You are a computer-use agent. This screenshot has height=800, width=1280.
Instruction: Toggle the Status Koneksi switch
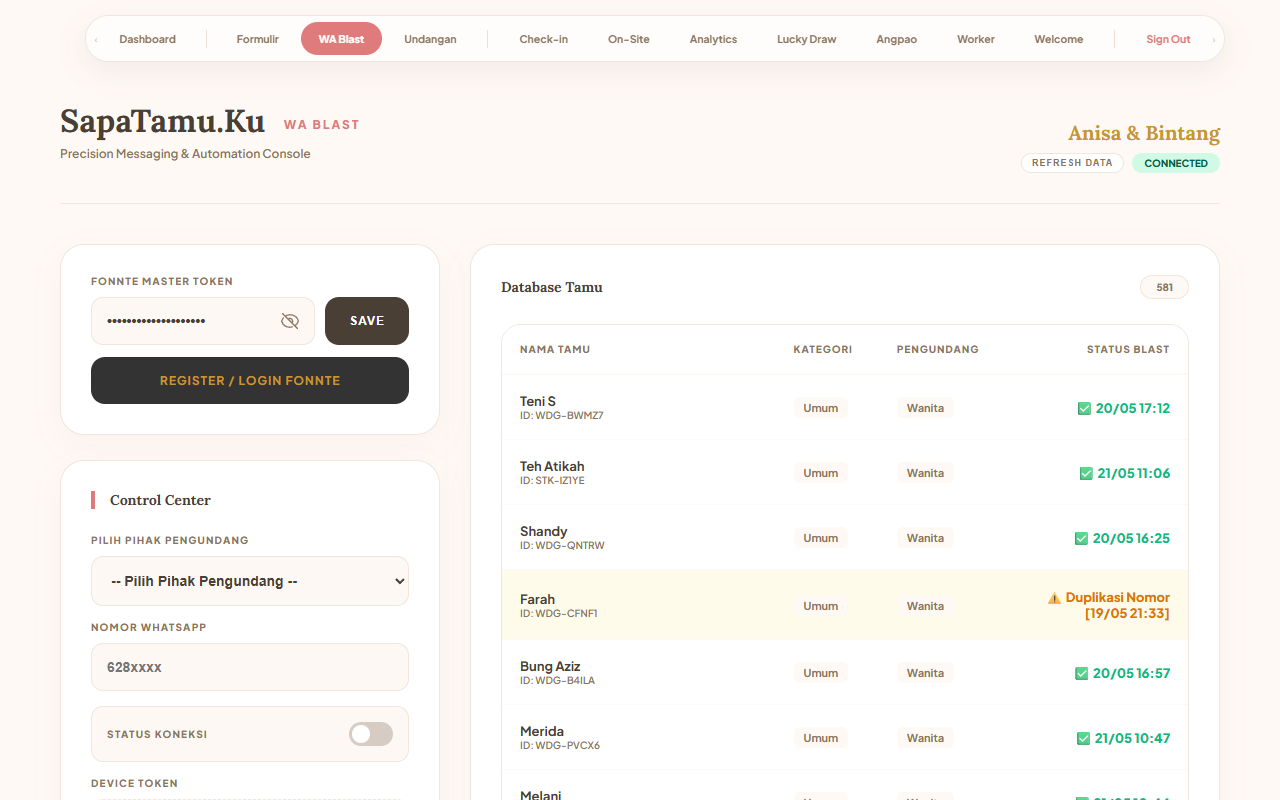(x=371, y=734)
